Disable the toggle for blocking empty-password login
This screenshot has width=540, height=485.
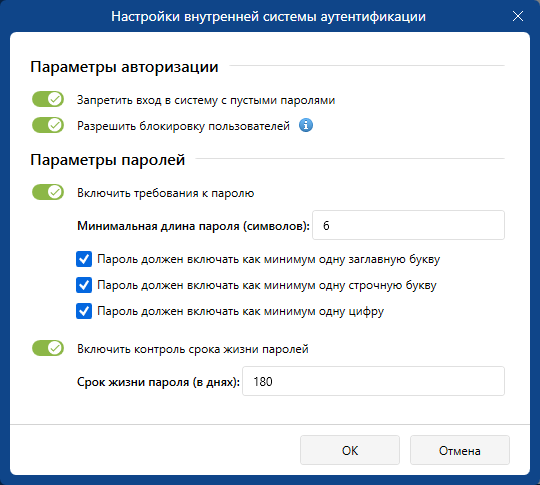(x=48, y=100)
